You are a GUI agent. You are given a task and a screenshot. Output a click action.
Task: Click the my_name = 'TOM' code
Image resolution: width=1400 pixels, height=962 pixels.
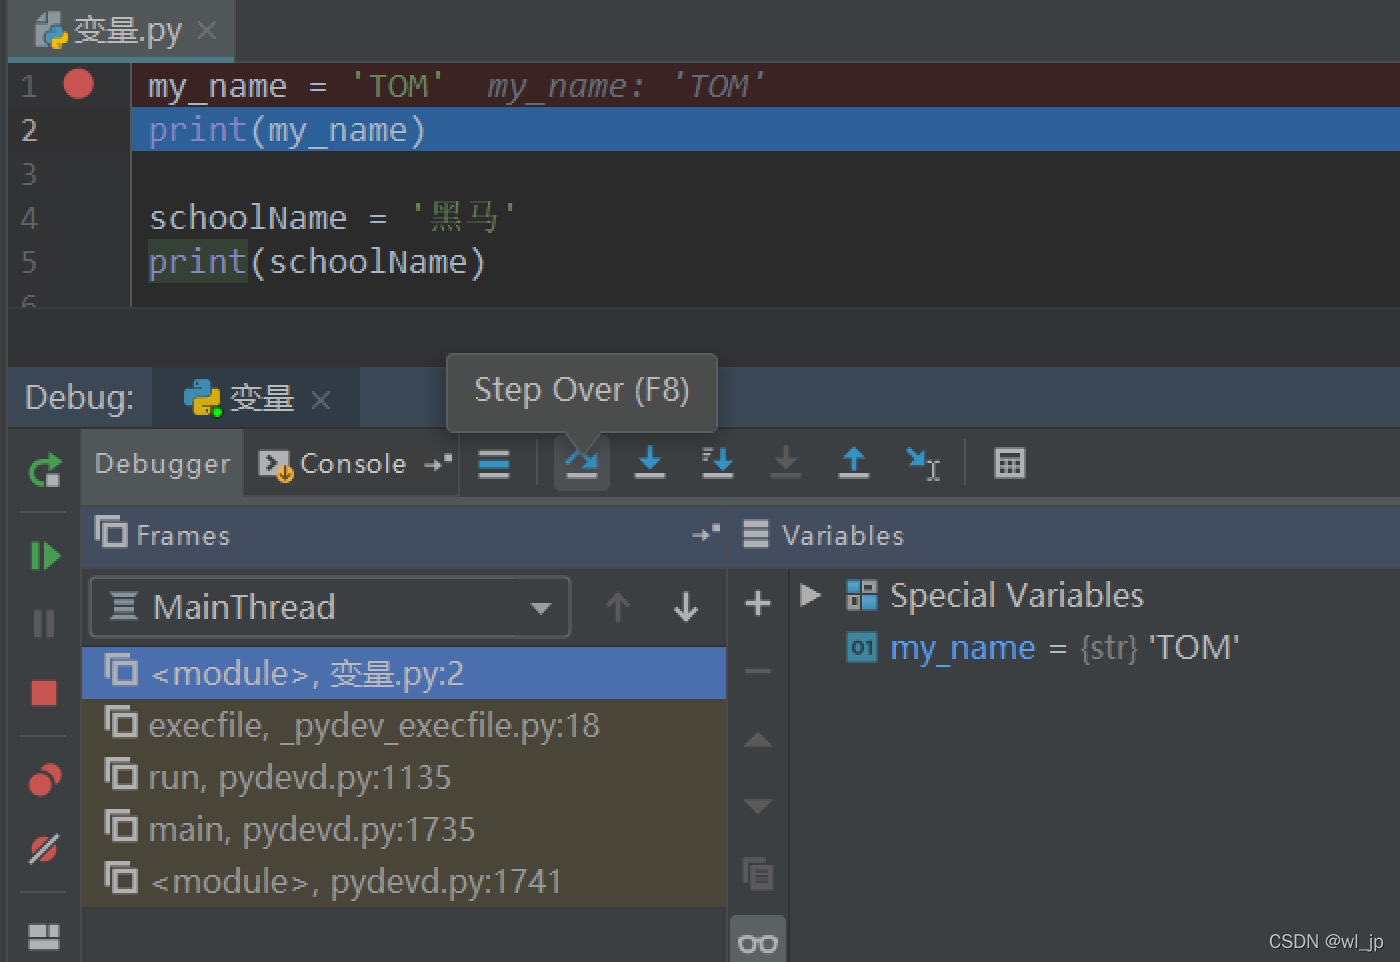click(296, 86)
